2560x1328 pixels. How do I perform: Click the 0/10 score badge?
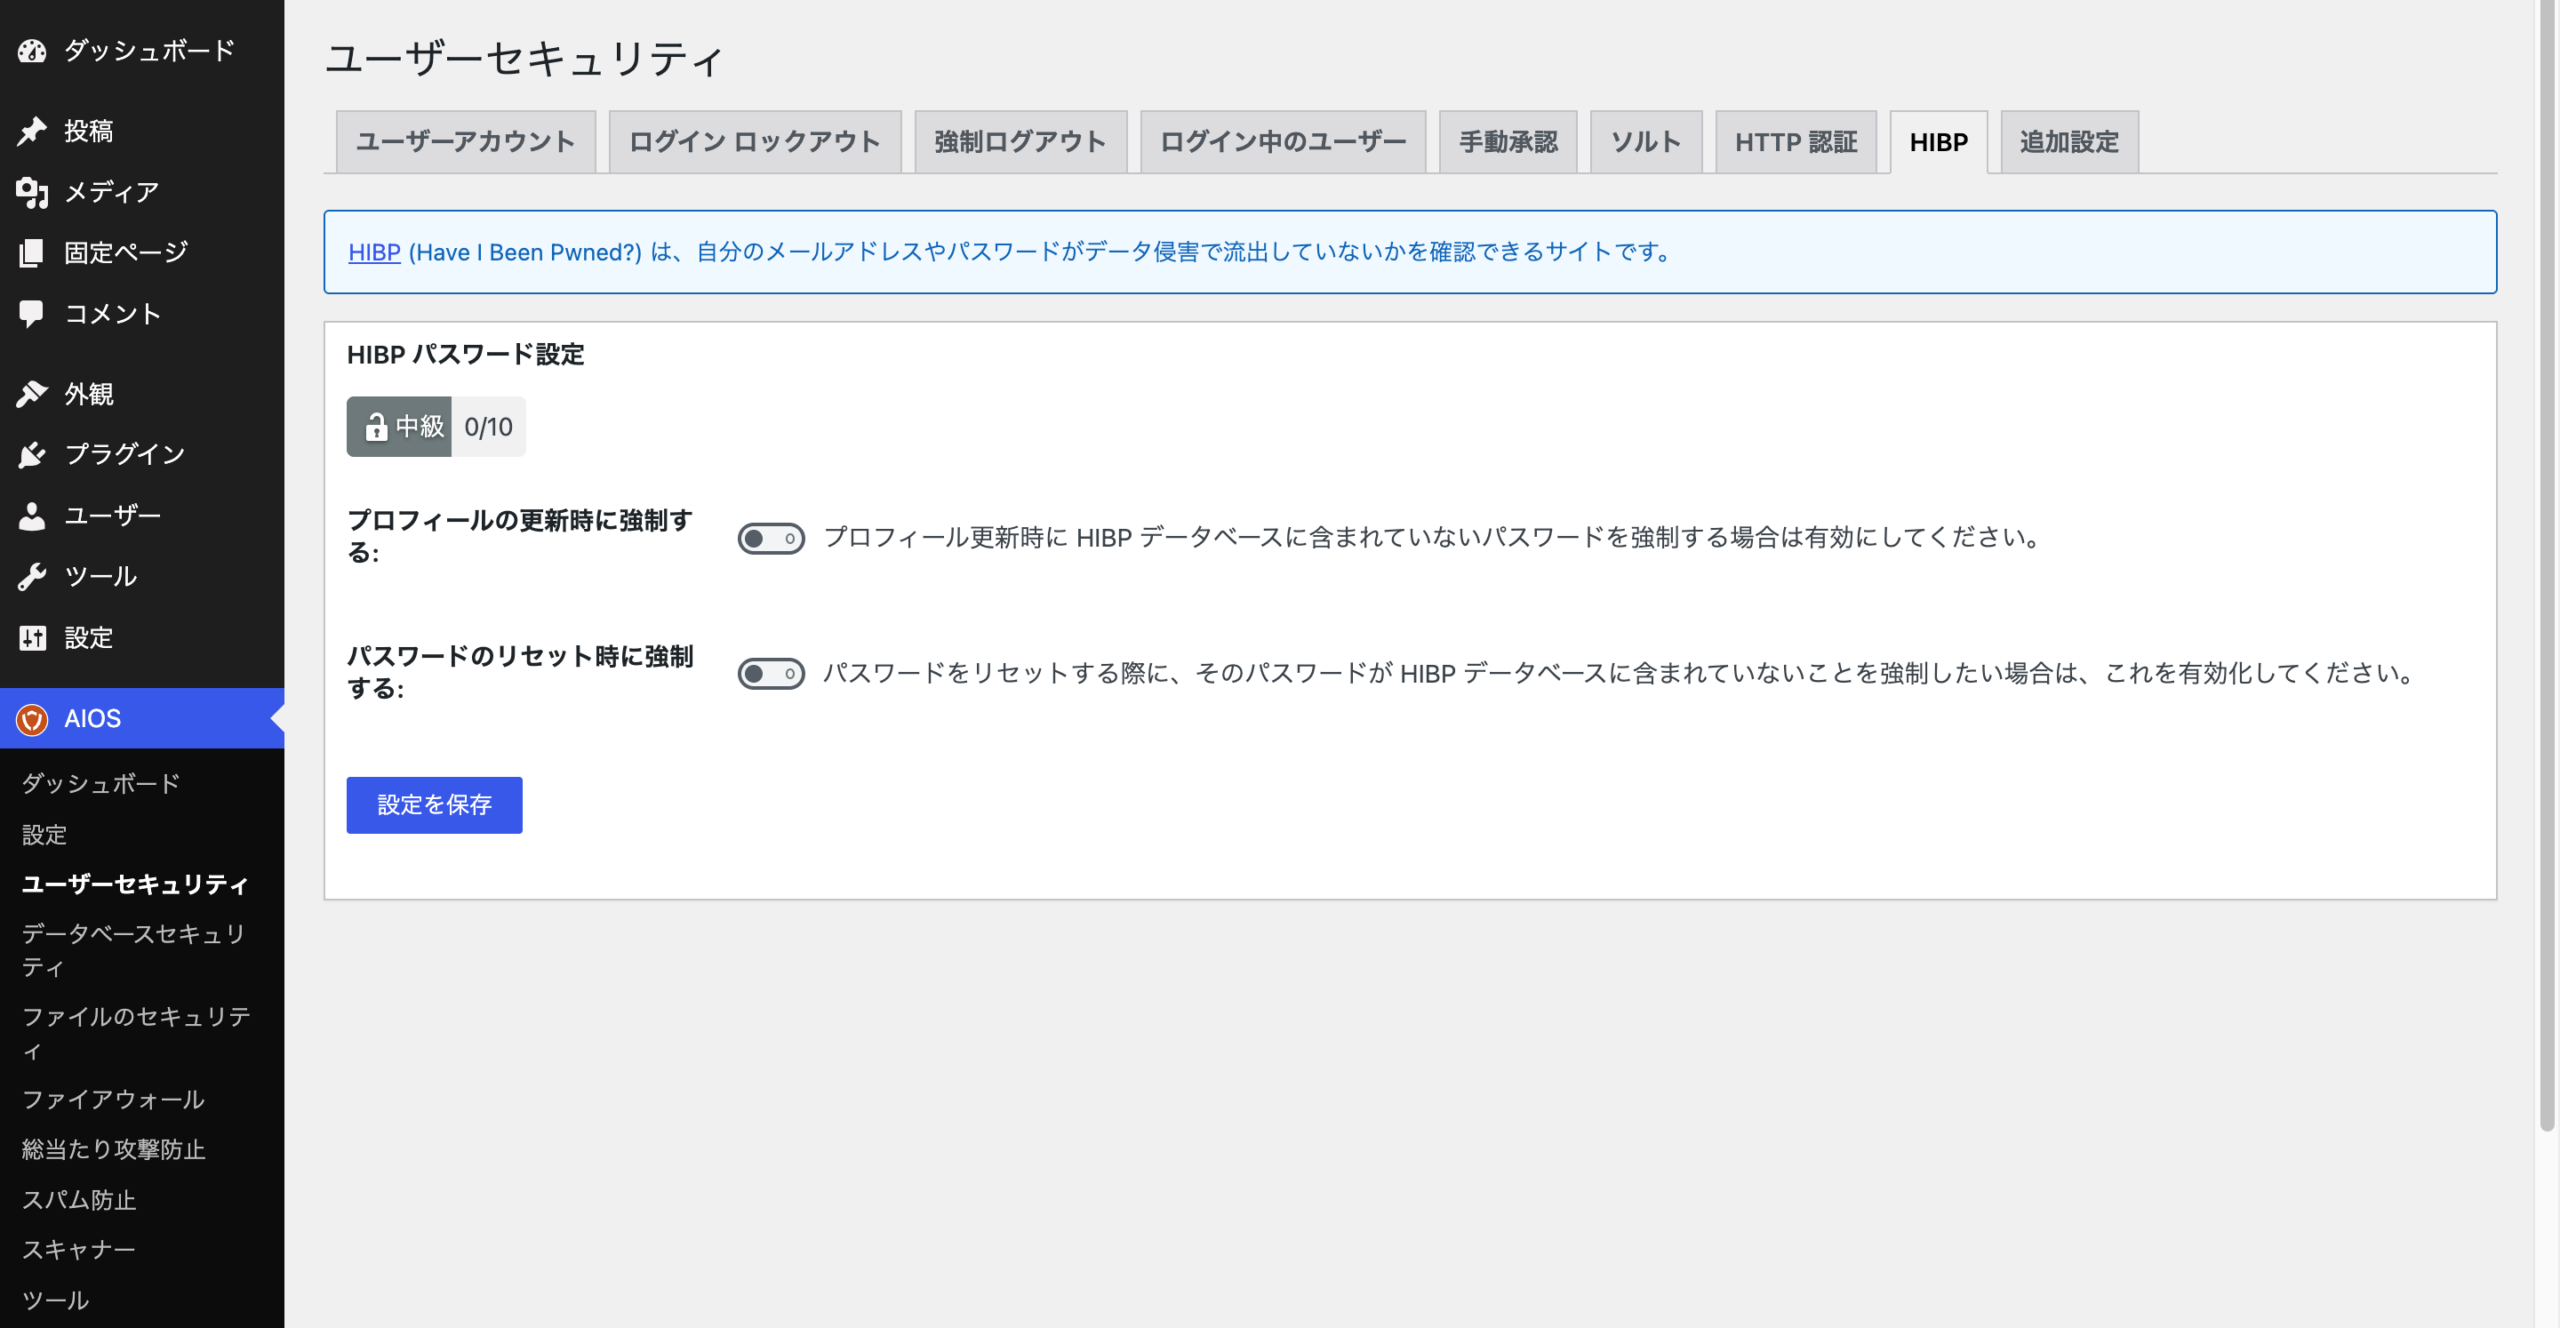point(488,427)
